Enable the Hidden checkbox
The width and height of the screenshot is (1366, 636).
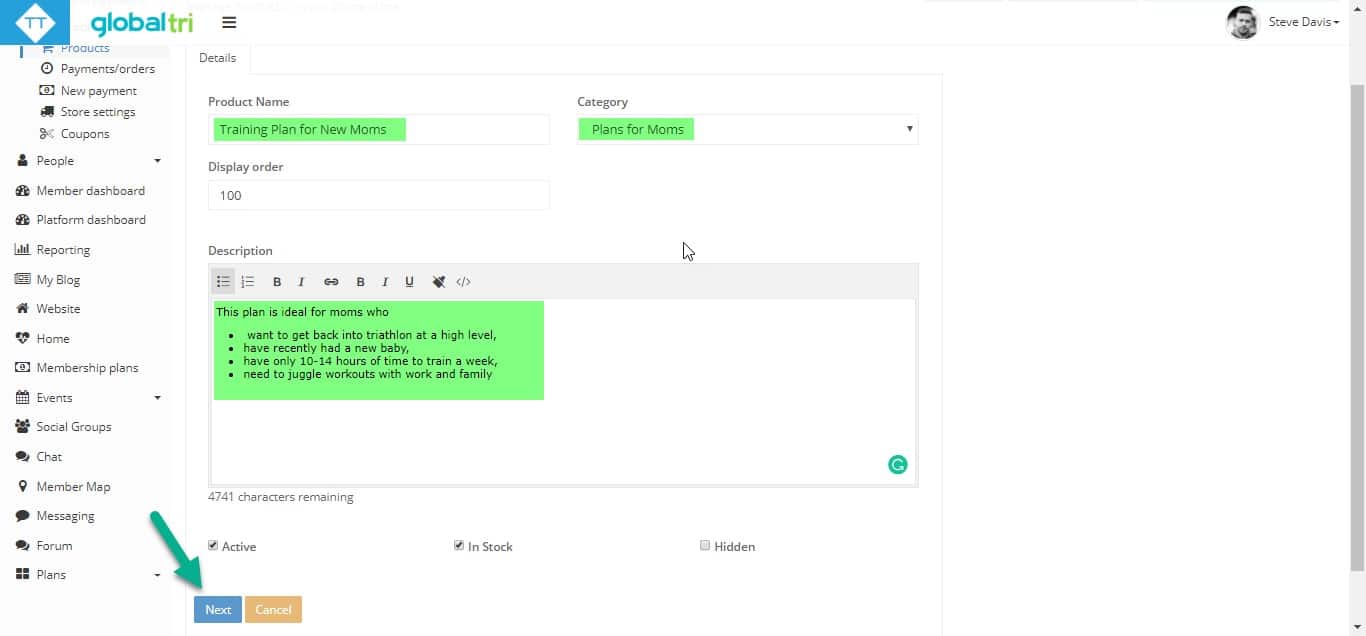click(705, 546)
